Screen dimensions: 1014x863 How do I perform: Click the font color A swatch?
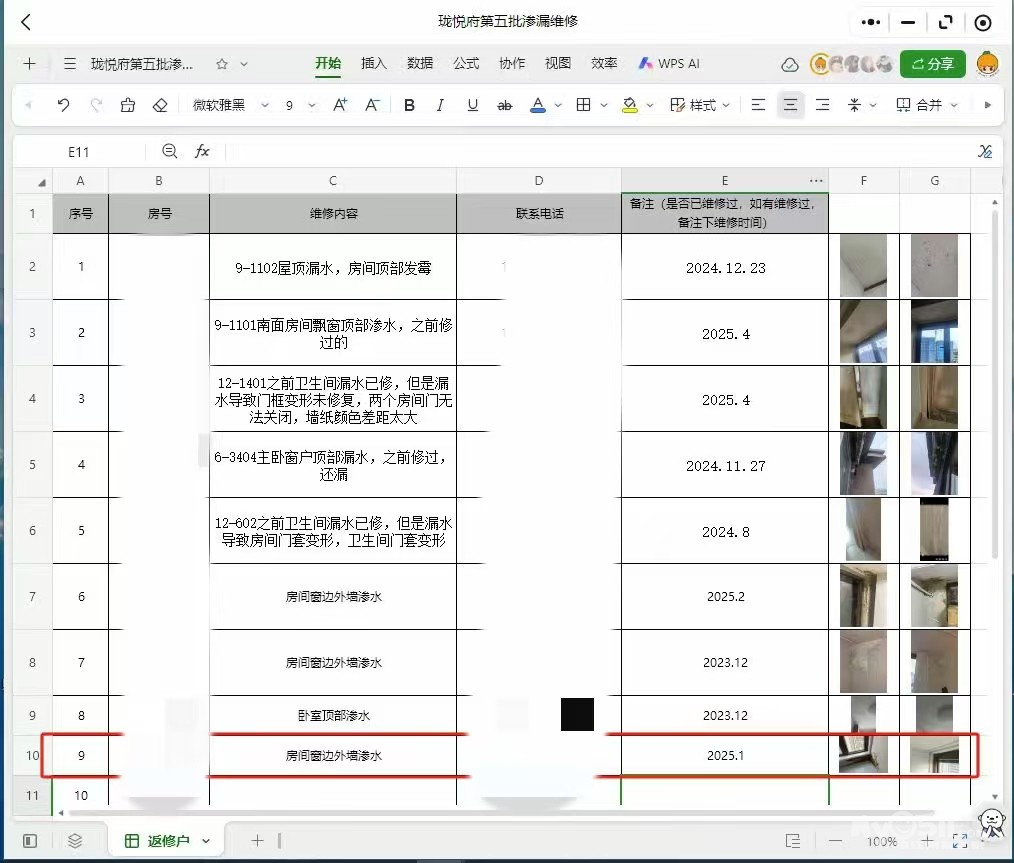[x=538, y=105]
